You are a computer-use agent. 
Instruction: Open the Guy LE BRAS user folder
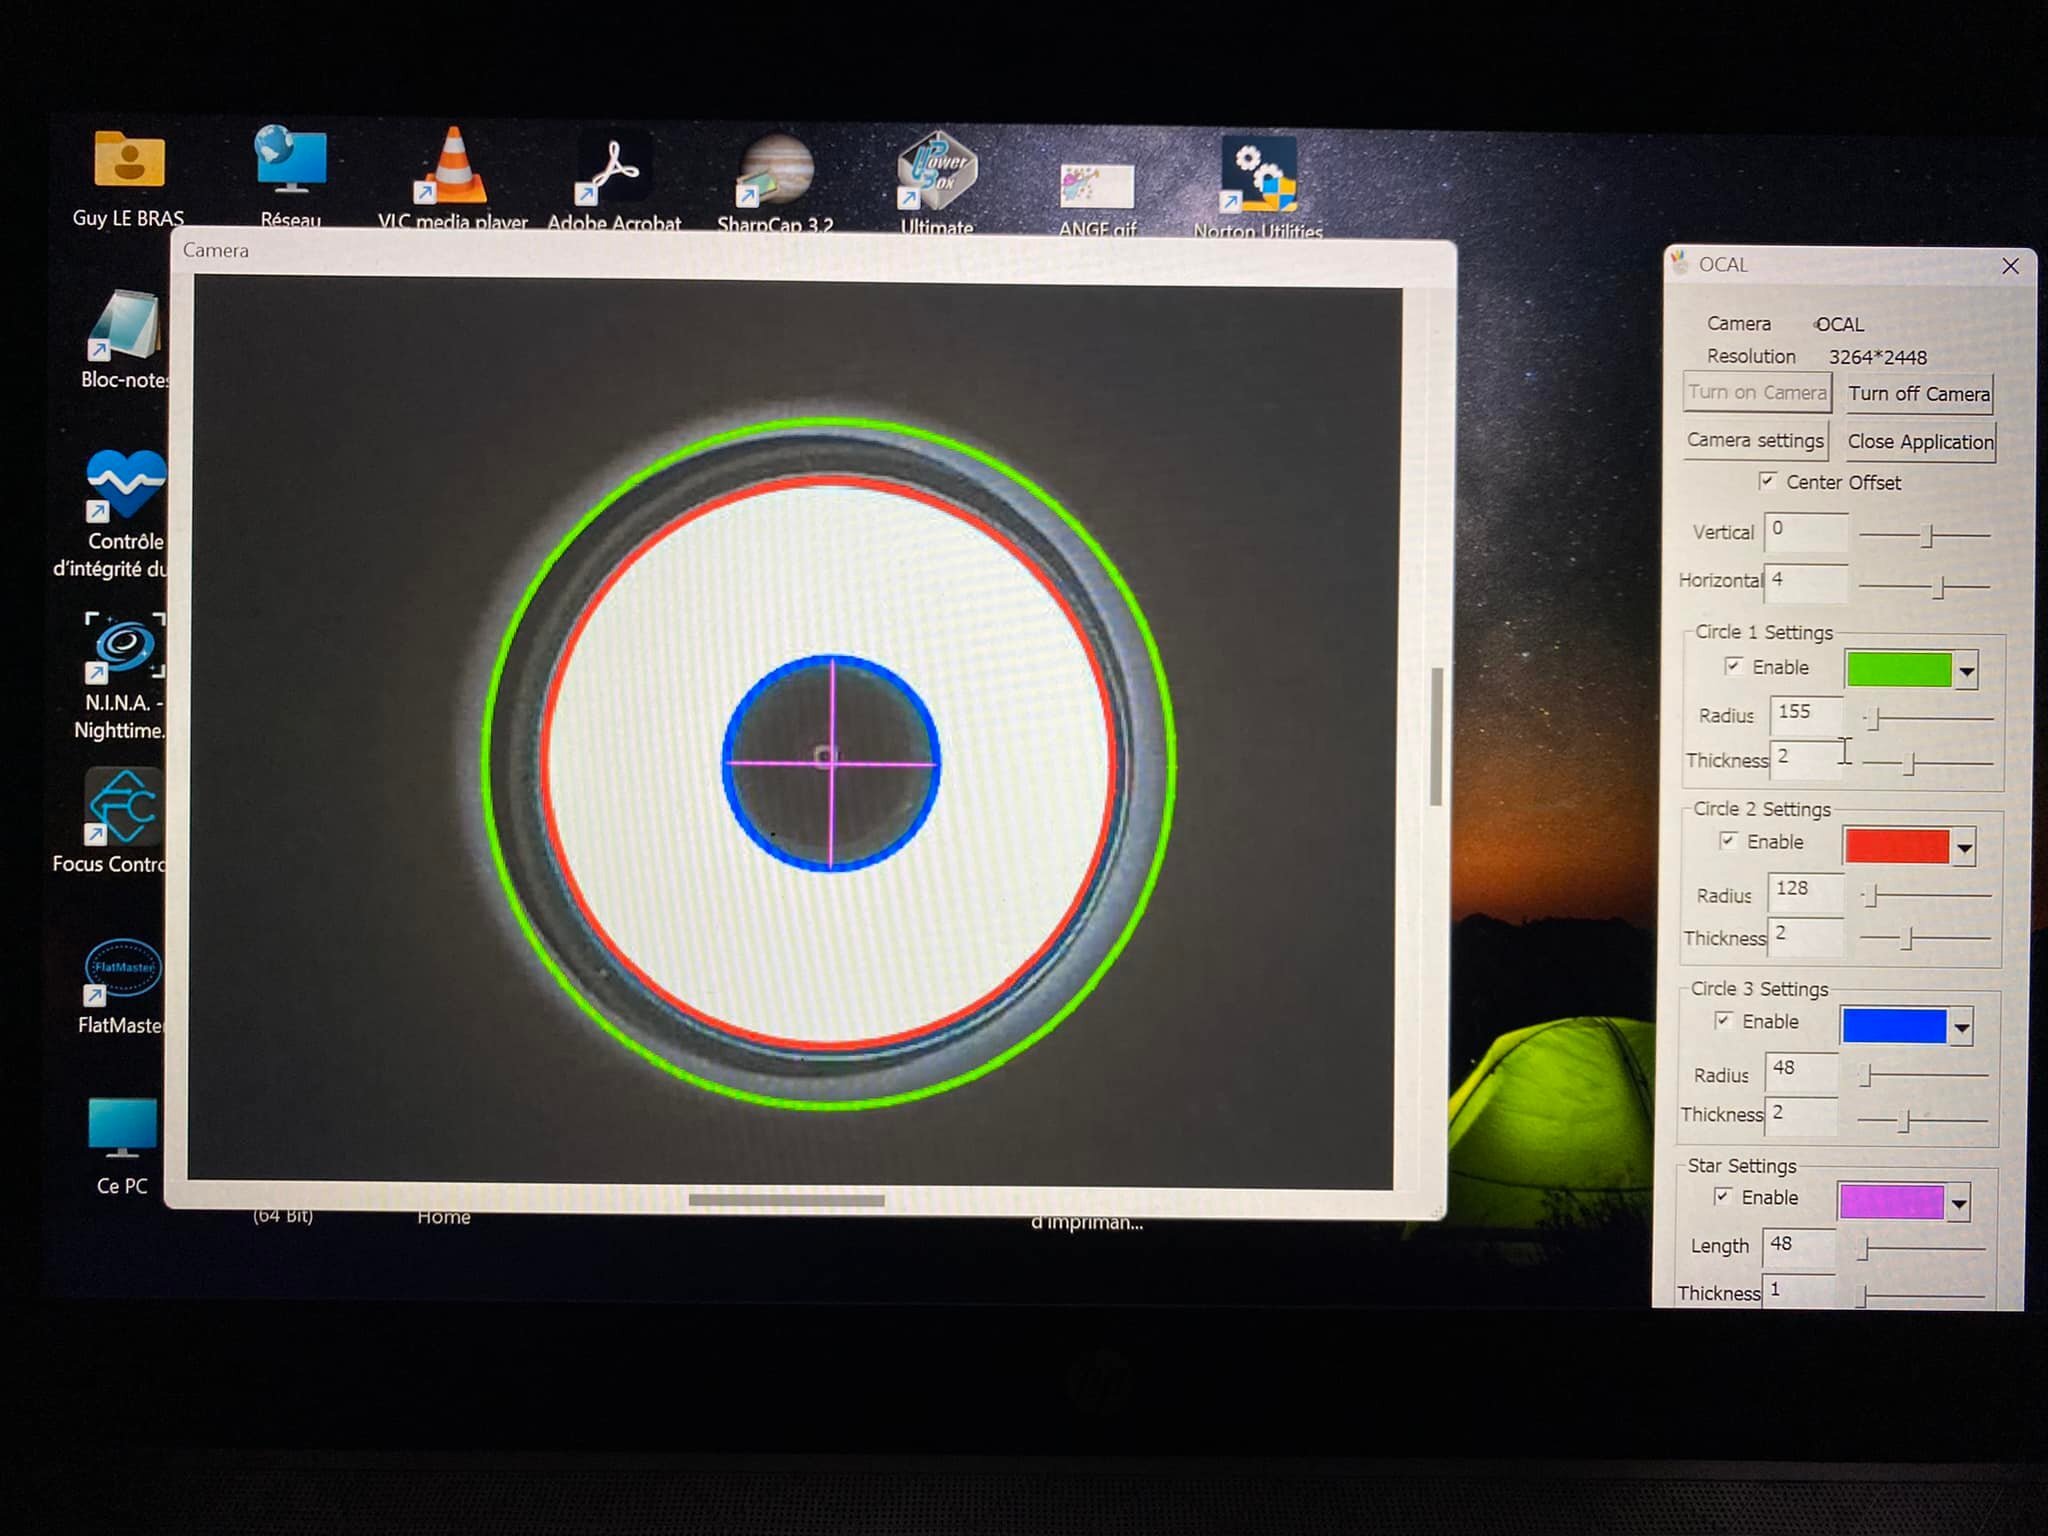coord(129,162)
